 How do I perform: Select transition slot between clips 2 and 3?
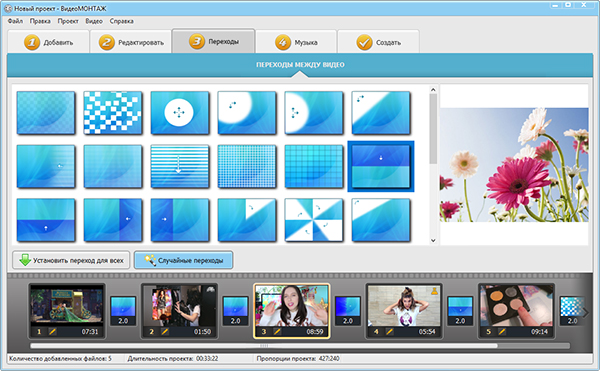click(235, 311)
